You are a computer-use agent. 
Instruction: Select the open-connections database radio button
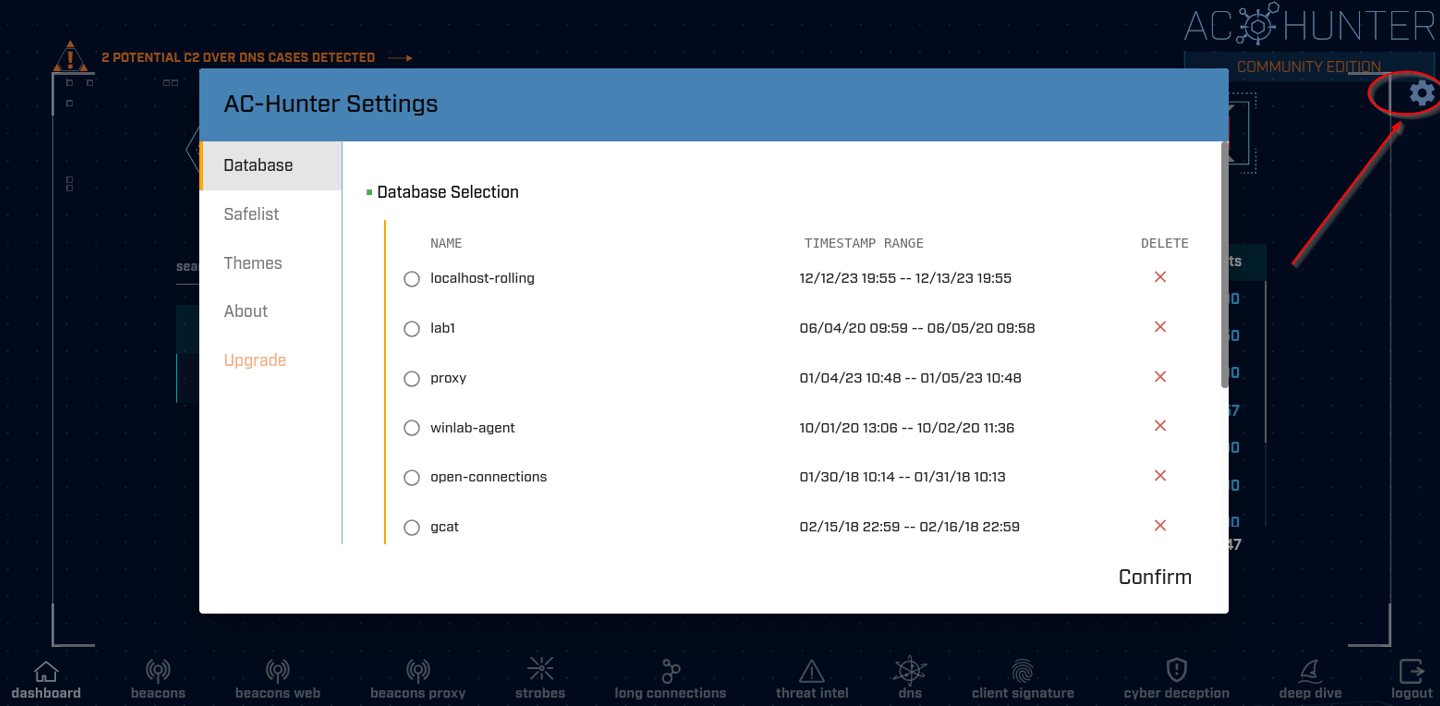click(x=411, y=478)
